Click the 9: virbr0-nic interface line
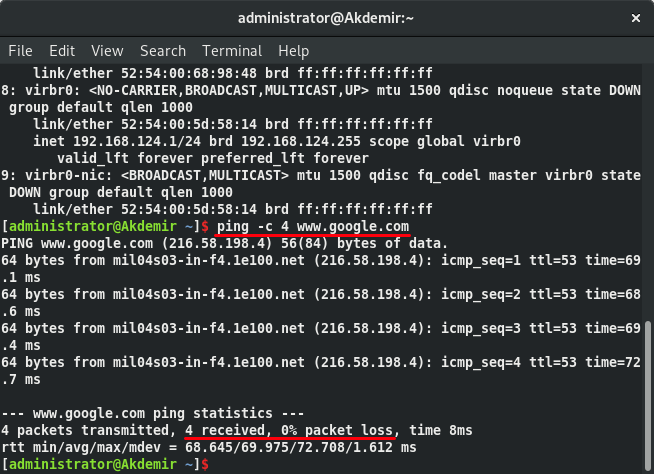654x474 pixels. pyautogui.click(x=320, y=175)
